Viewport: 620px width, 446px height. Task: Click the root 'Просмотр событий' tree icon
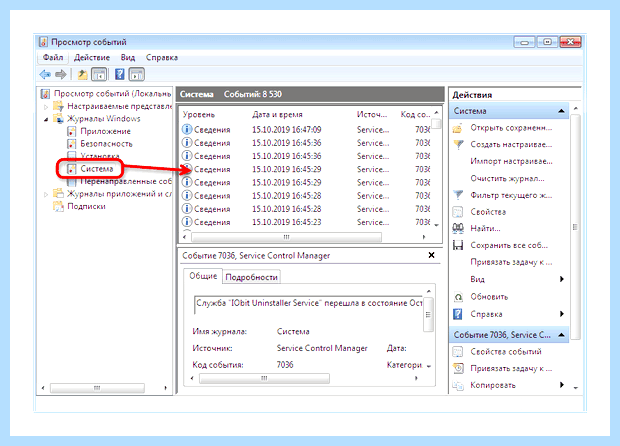(45, 94)
